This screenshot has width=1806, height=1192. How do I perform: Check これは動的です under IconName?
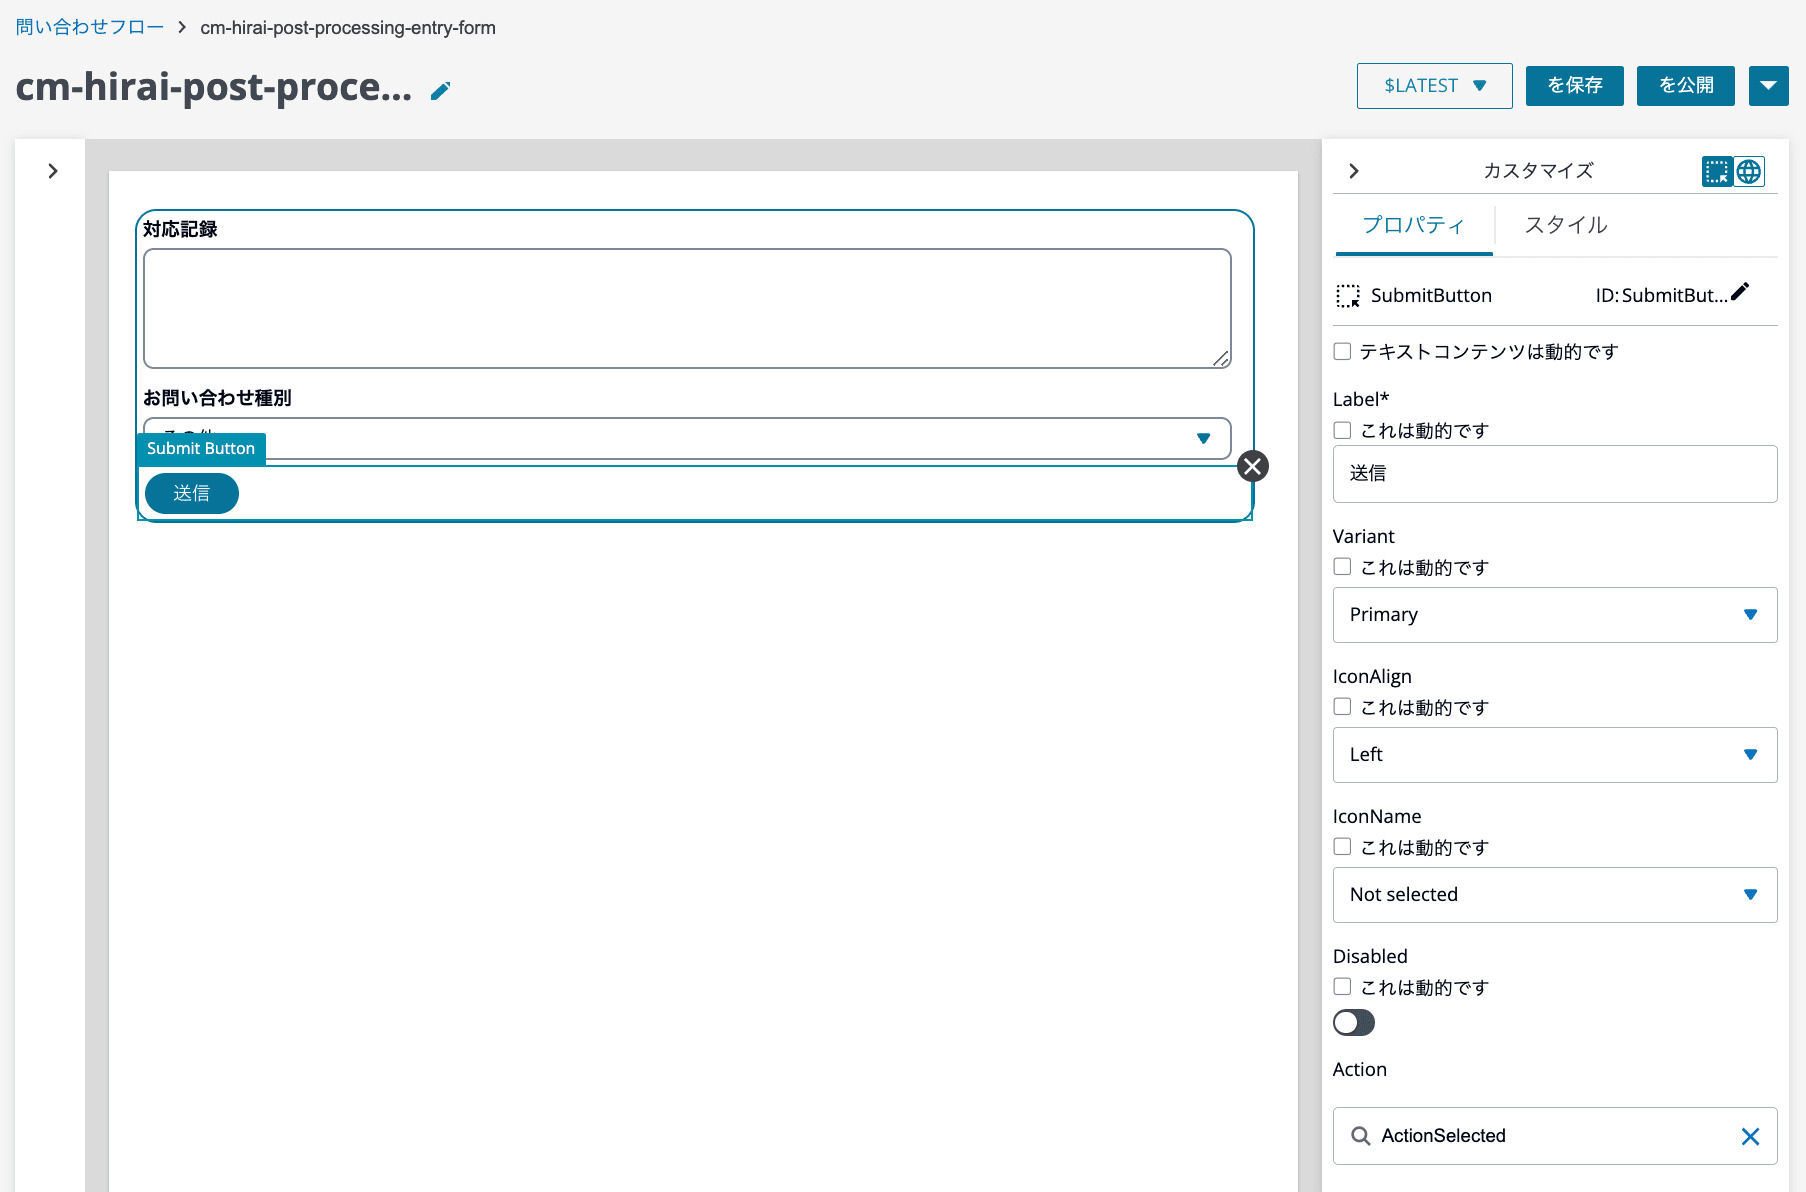[x=1342, y=847]
